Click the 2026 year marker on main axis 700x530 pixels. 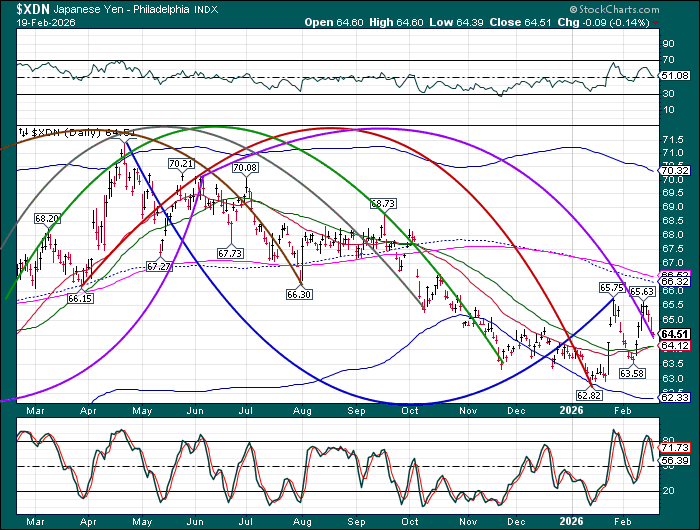[x=572, y=410]
